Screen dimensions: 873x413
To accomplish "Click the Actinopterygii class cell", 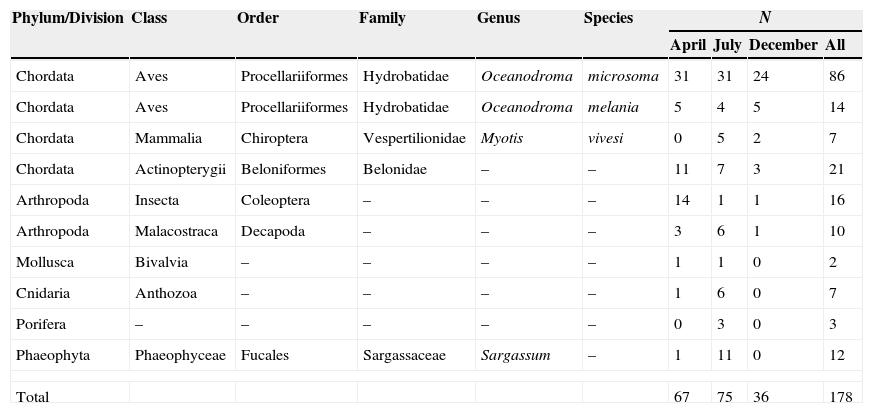I will [180, 169].
